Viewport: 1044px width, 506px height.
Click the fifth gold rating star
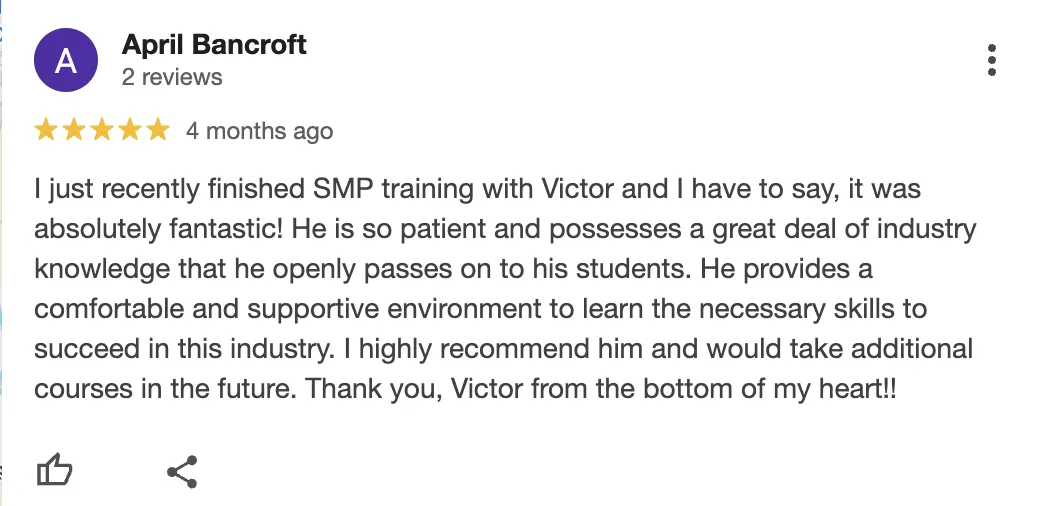[x=158, y=130]
